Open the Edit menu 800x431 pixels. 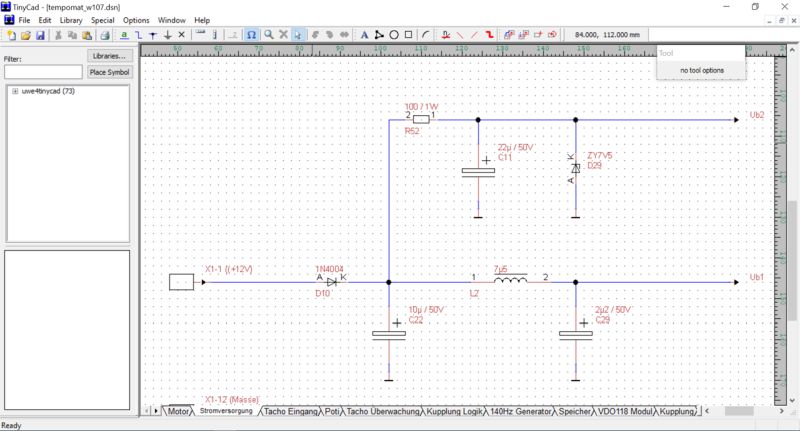click(45, 20)
